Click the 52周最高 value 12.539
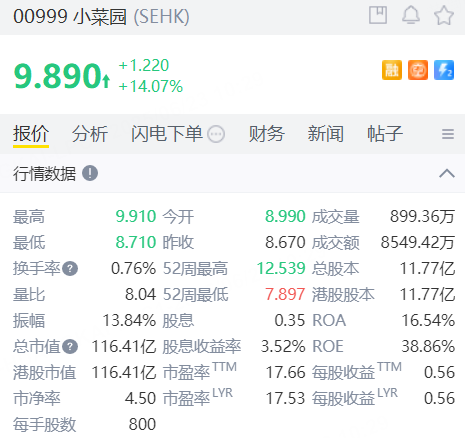Screen dimensions: 465x438 [x=281, y=268]
